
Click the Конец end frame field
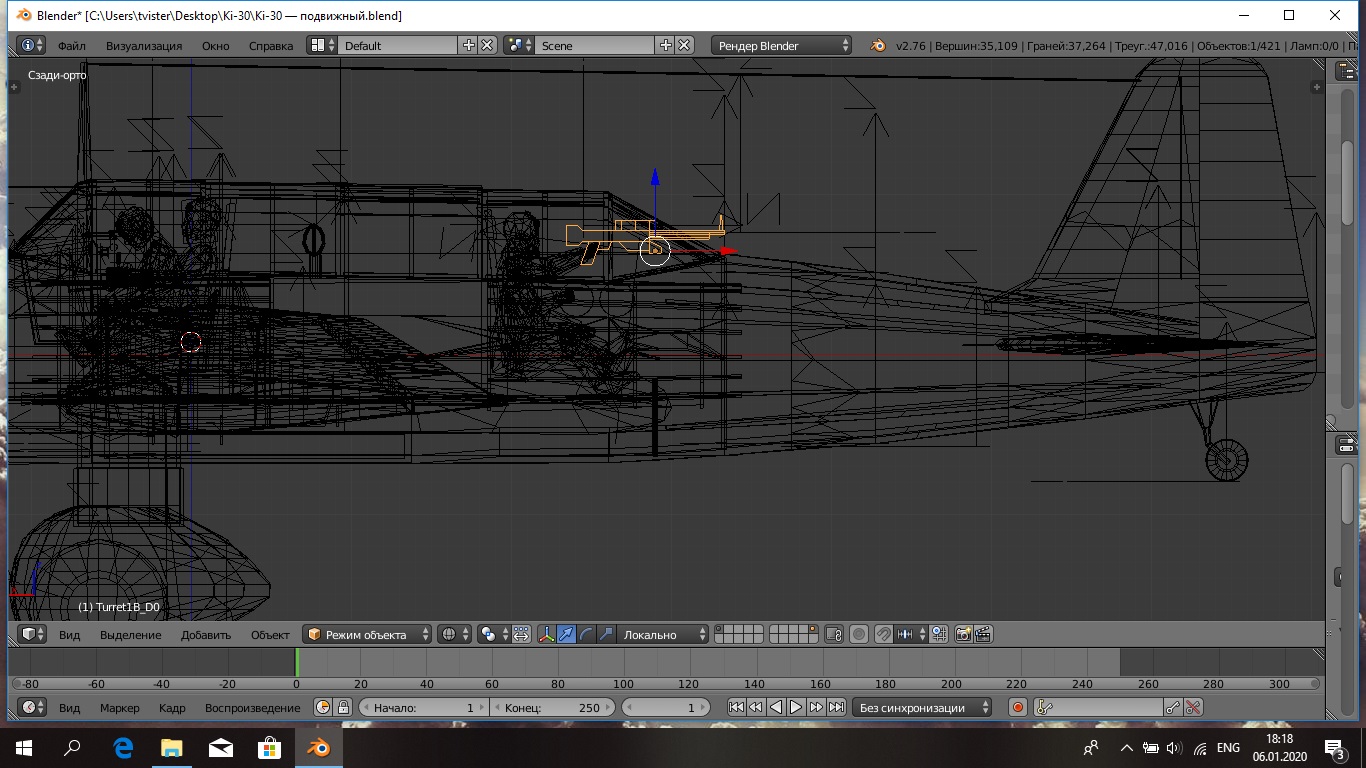click(552, 707)
